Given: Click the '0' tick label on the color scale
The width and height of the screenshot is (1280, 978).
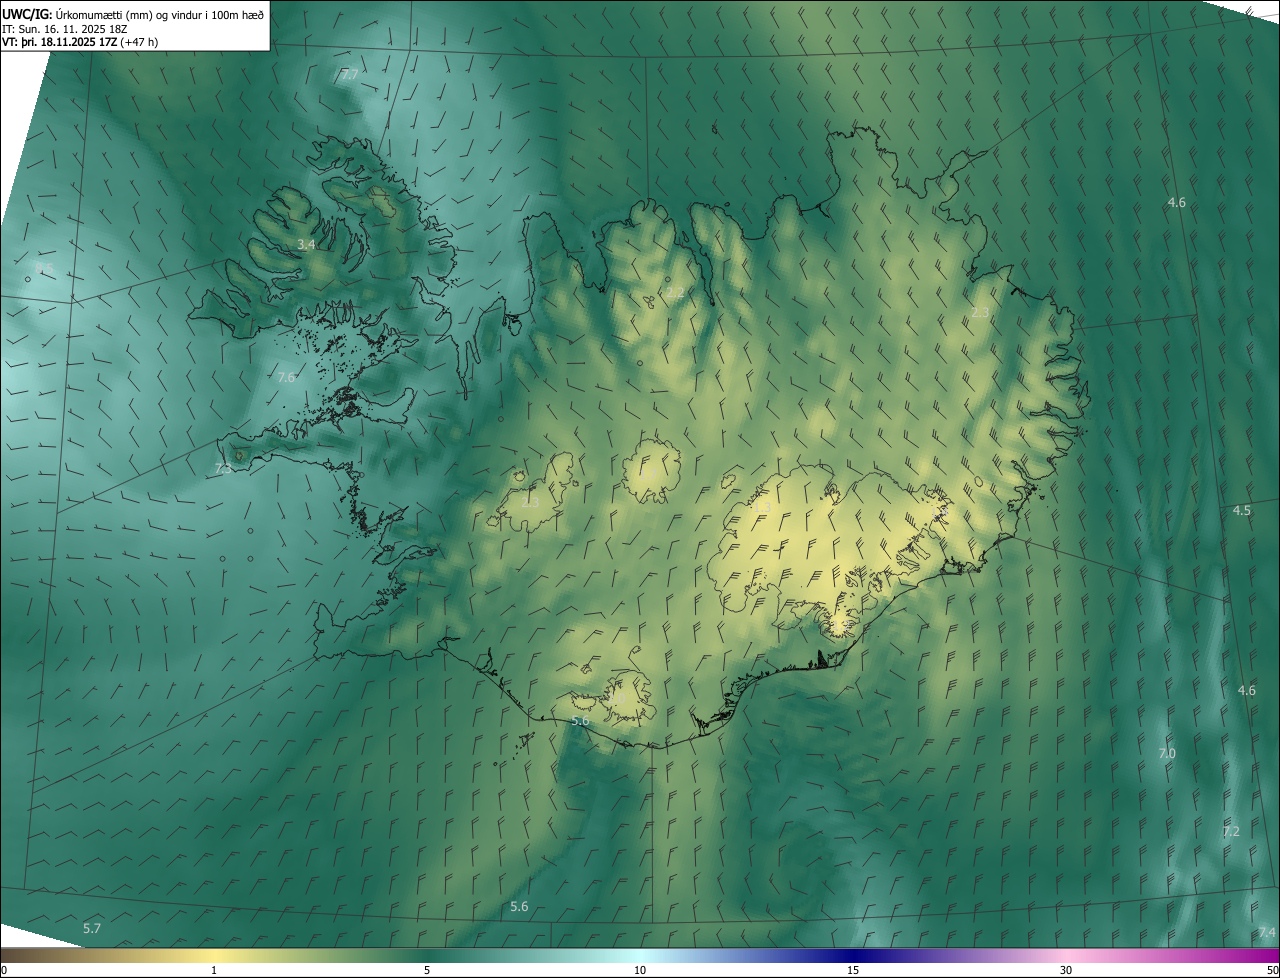Looking at the screenshot, I should click(x=4, y=970).
